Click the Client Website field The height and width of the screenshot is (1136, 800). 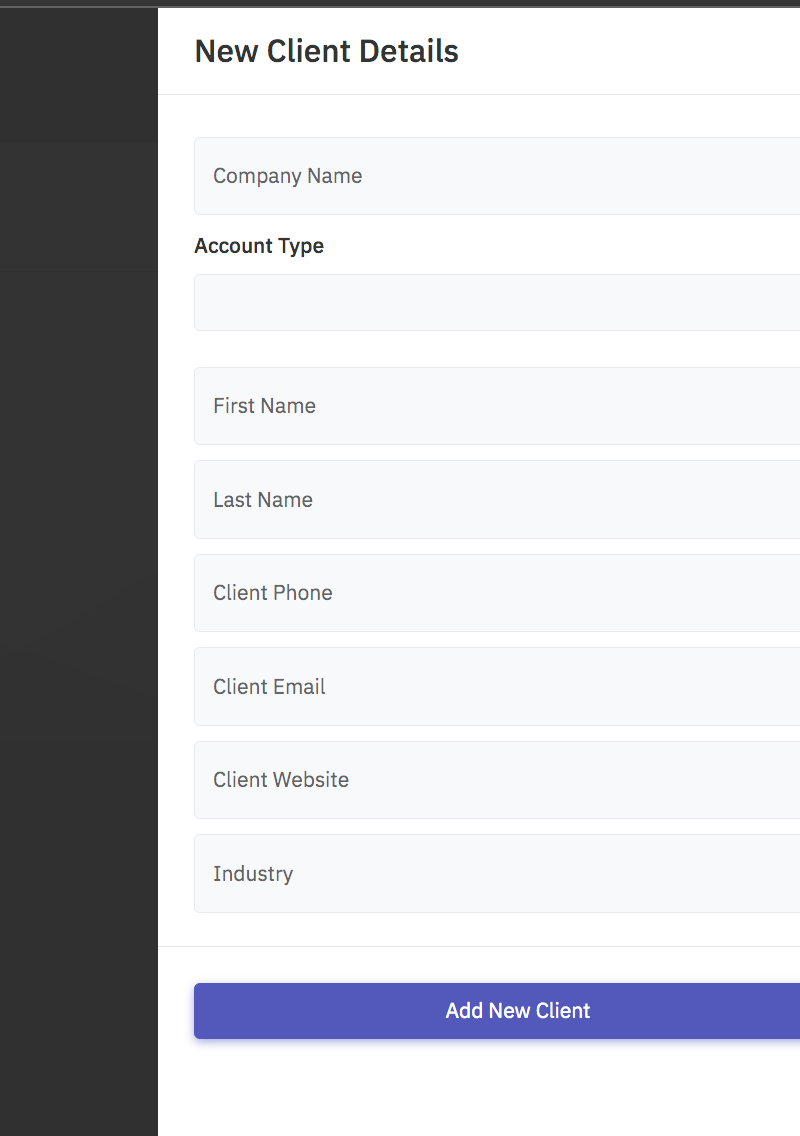pos(497,780)
